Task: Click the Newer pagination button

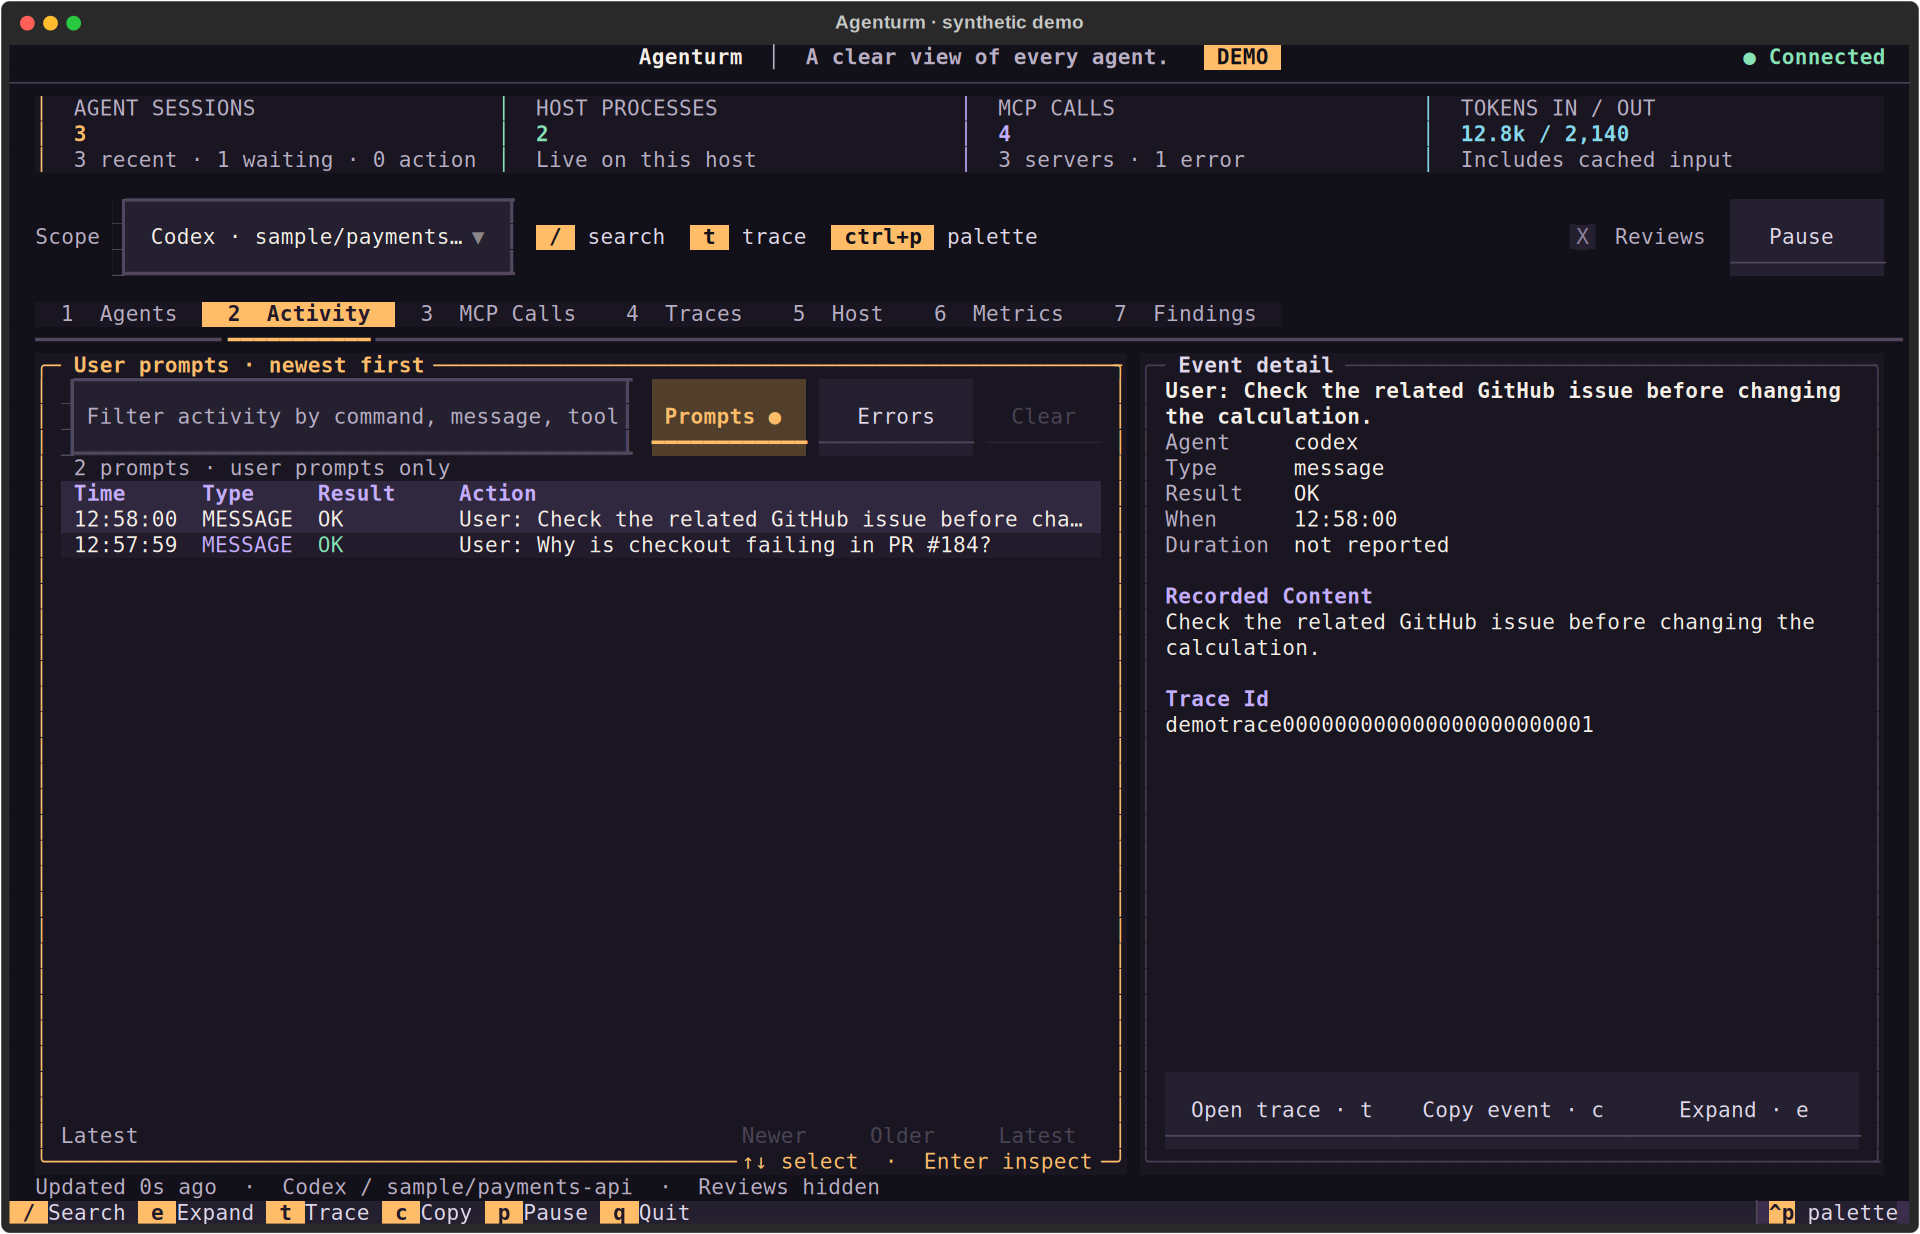Action: tap(773, 1136)
